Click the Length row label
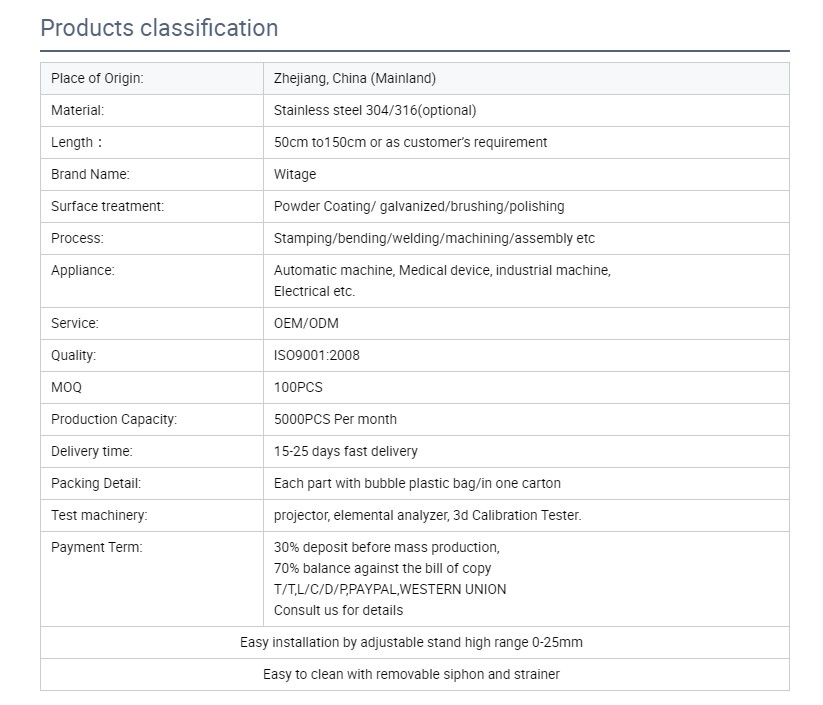The height and width of the screenshot is (705, 823). pyautogui.click(x=77, y=143)
